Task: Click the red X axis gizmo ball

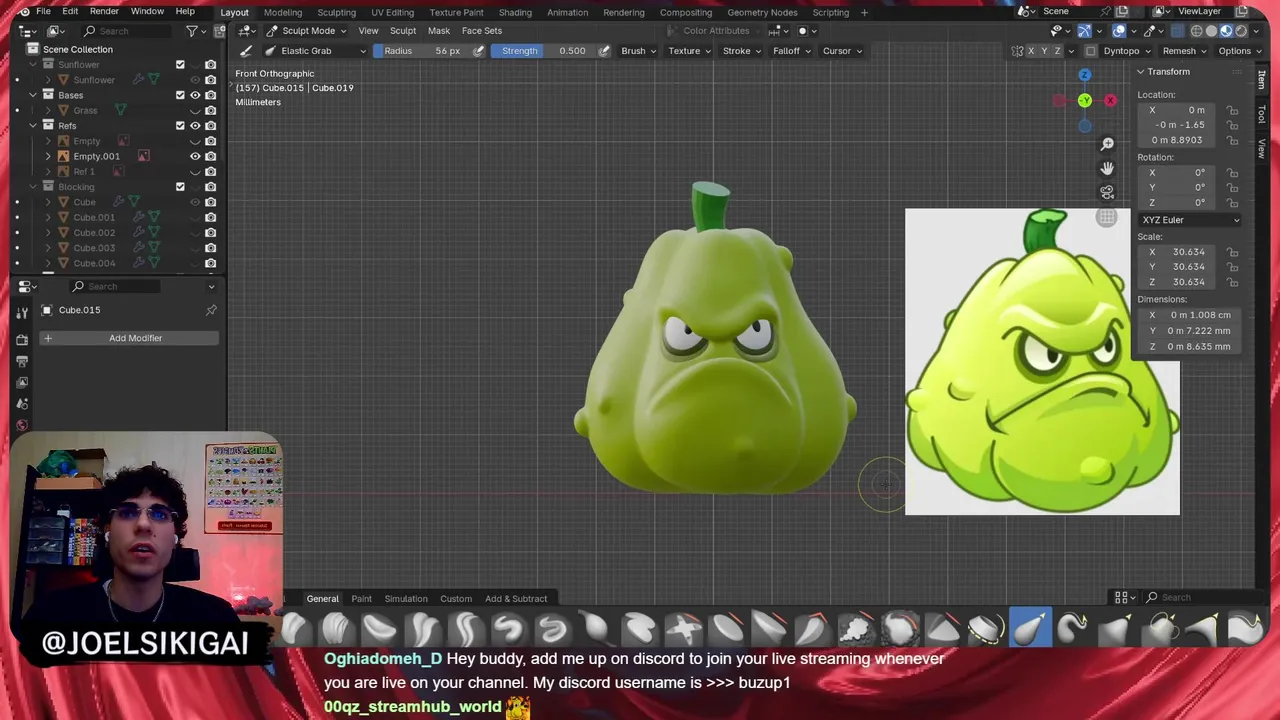Action: coord(1110,100)
